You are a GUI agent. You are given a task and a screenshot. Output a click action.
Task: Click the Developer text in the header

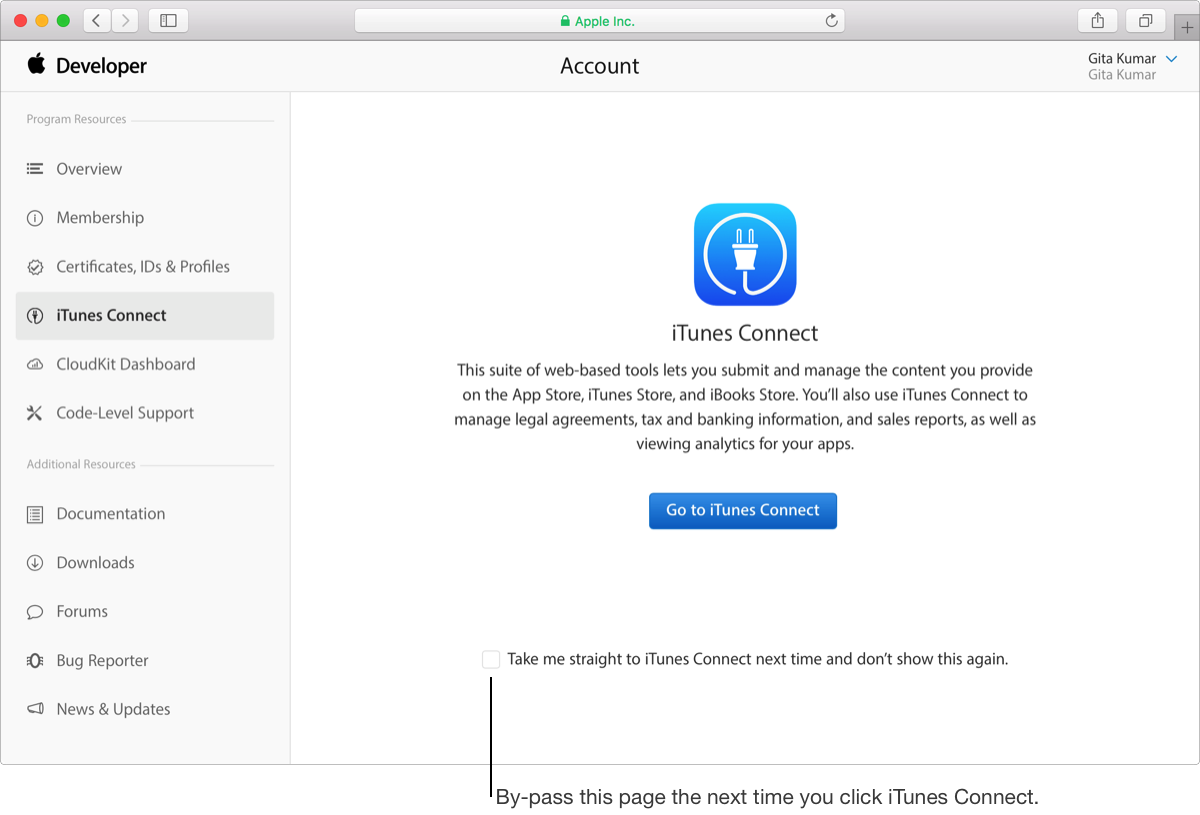coord(101,66)
